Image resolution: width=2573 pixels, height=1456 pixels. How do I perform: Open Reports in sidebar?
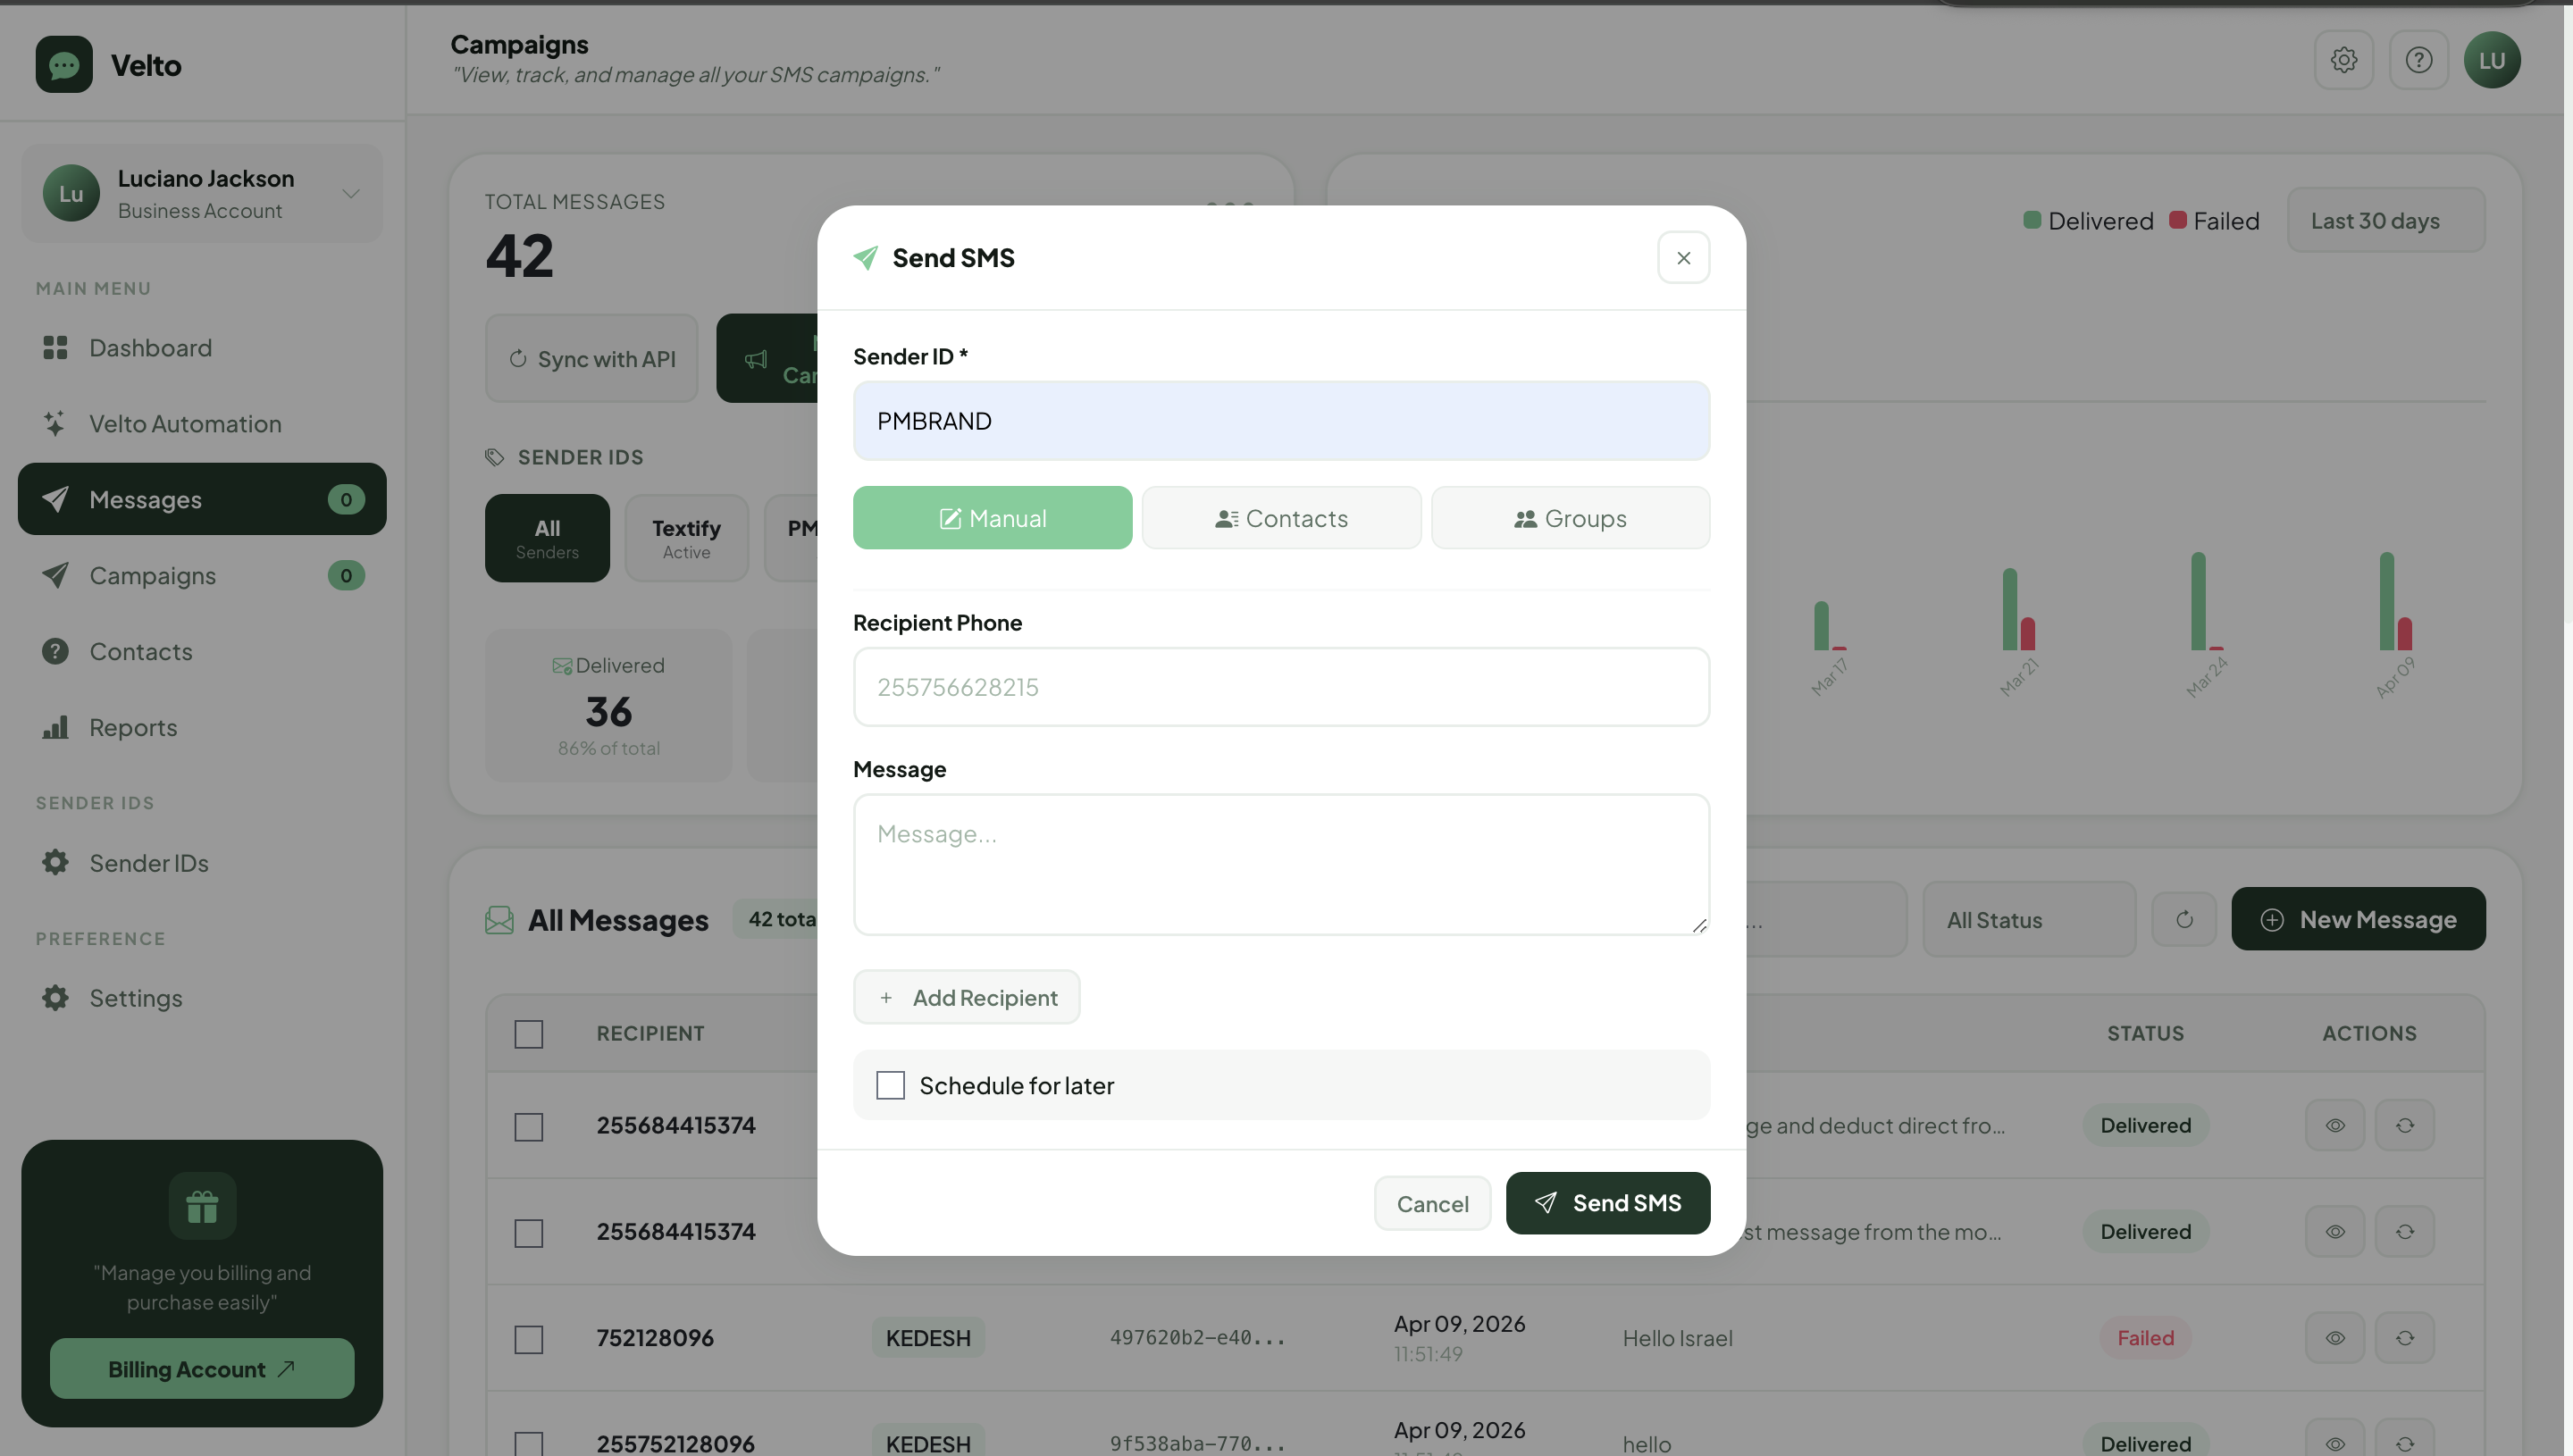click(x=202, y=727)
